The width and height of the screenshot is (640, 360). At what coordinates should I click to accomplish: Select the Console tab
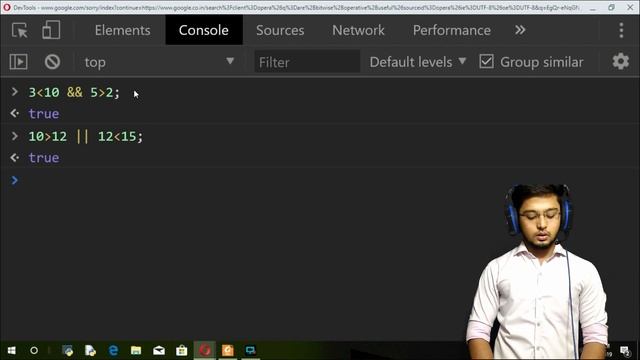tap(204, 30)
